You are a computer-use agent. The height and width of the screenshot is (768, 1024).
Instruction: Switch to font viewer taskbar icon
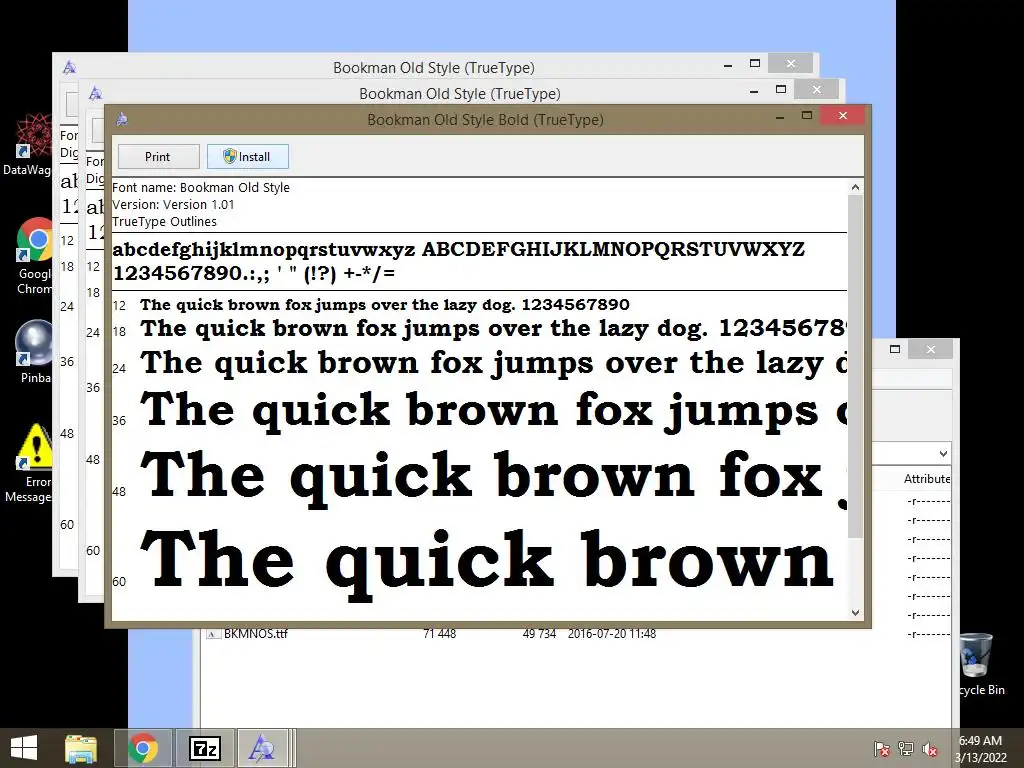263,748
